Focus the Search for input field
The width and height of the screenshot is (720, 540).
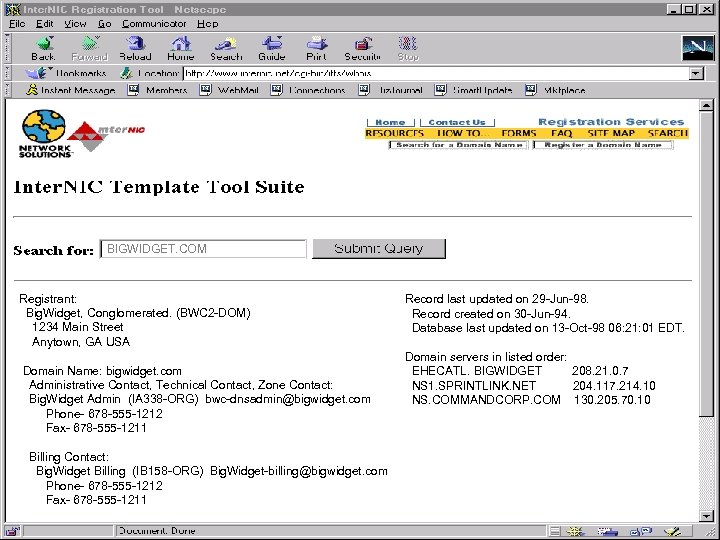click(x=203, y=249)
